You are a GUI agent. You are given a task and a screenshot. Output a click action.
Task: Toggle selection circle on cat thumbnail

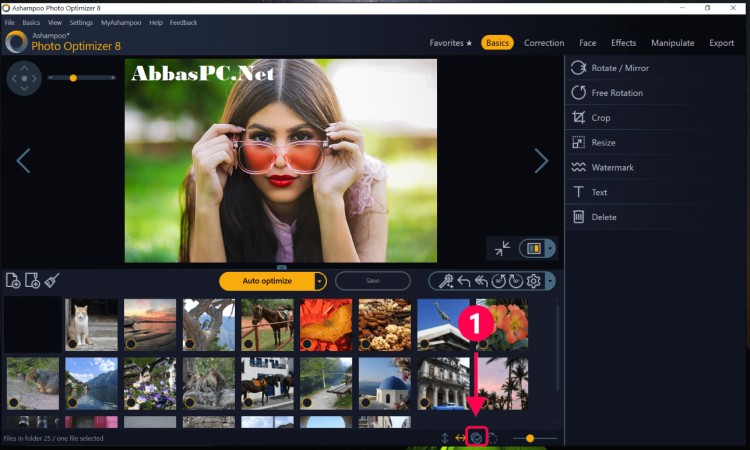[x=72, y=343]
